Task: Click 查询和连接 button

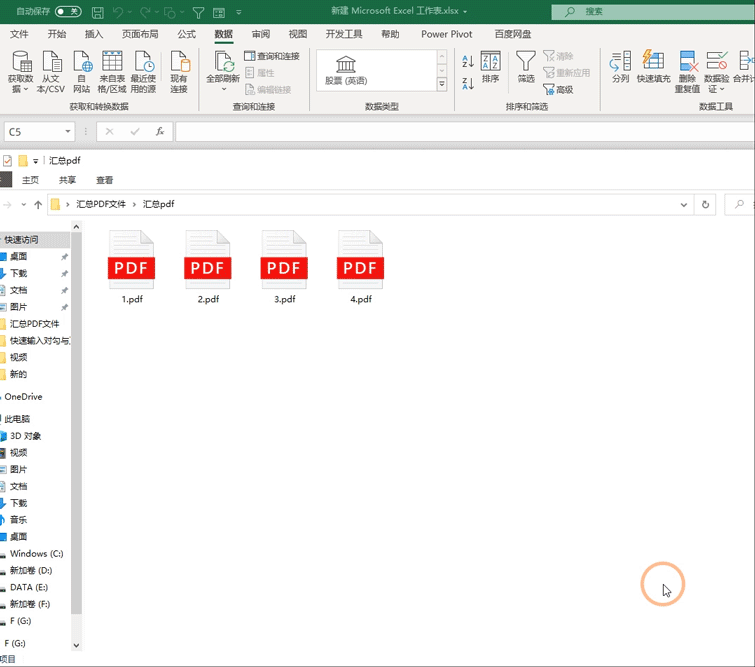Action: pyautogui.click(x=272, y=56)
